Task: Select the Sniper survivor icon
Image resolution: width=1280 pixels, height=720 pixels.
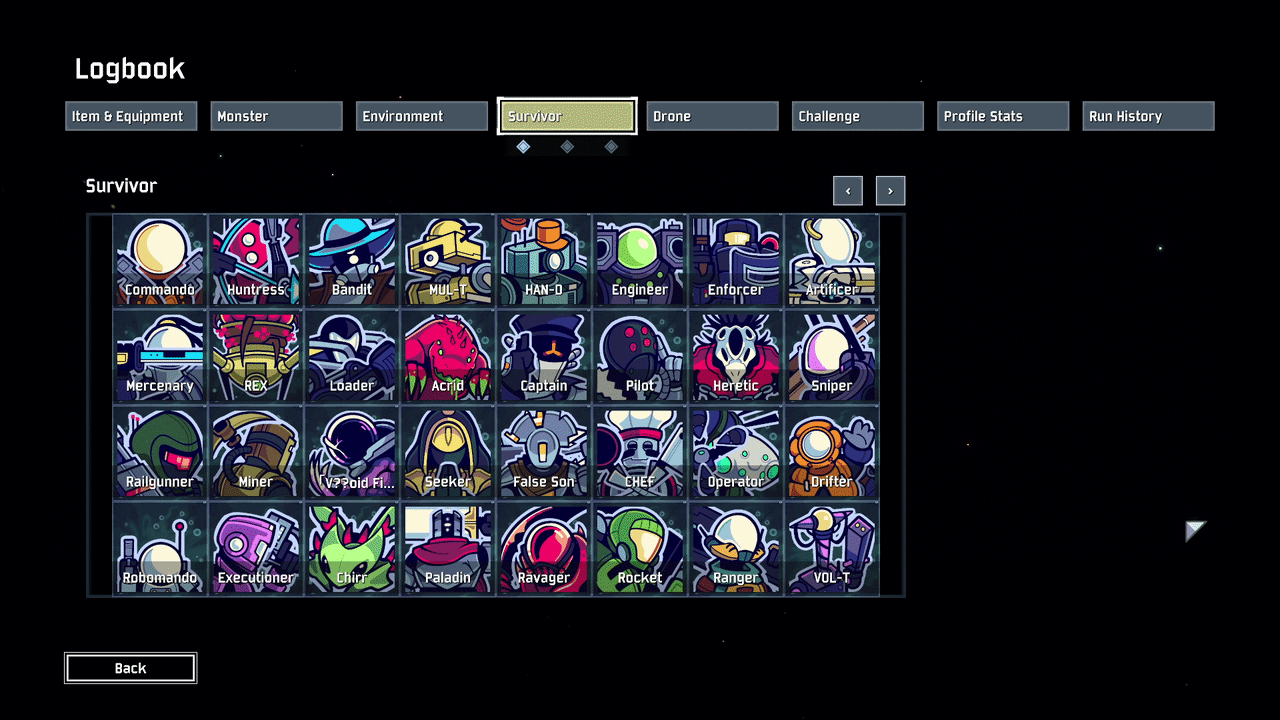Action: (832, 356)
